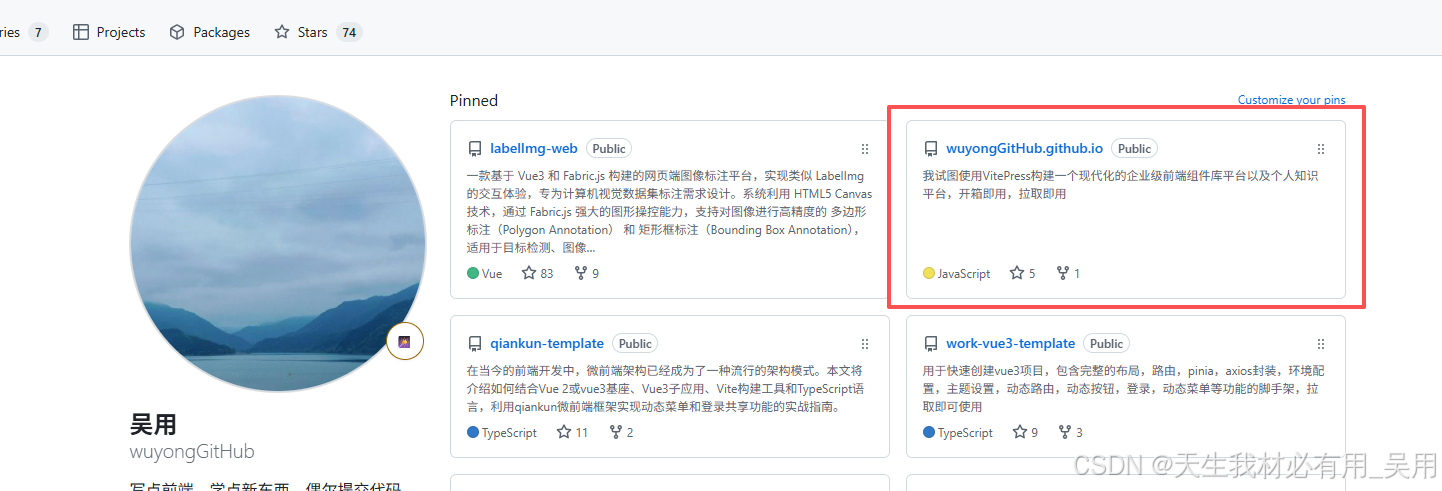The width and height of the screenshot is (1442, 491).
Task: Click the repo icon beside work-vue3-template
Action: [x=931, y=344]
